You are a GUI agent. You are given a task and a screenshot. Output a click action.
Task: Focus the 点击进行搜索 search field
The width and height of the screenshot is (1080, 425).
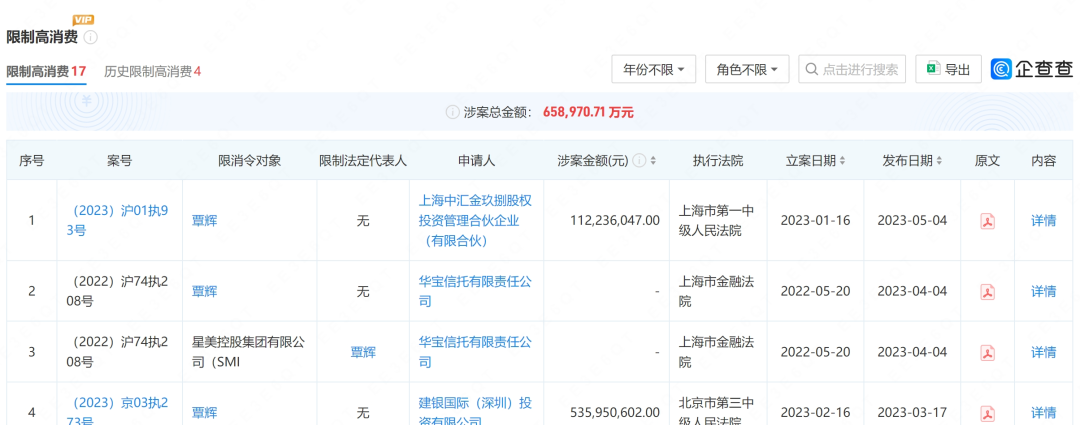tap(852, 69)
